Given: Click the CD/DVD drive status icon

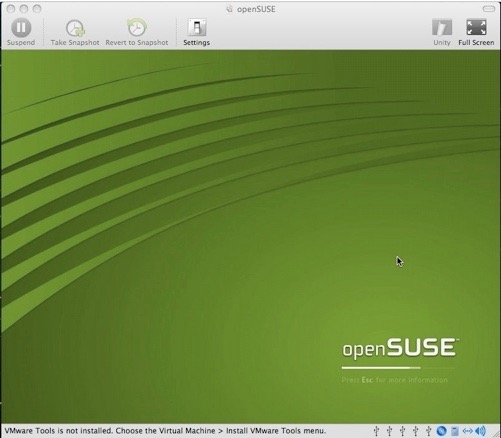Looking at the screenshot, I should pos(441,431).
